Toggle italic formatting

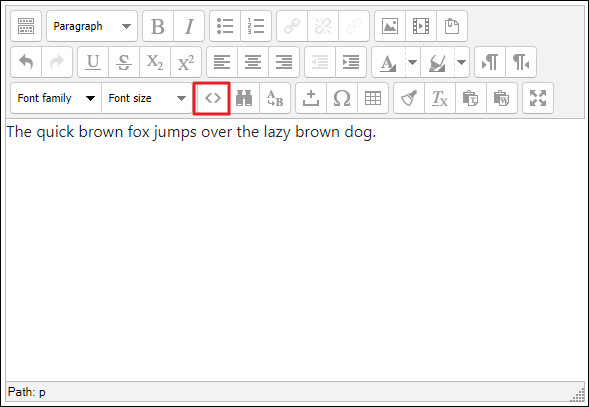pos(189,26)
